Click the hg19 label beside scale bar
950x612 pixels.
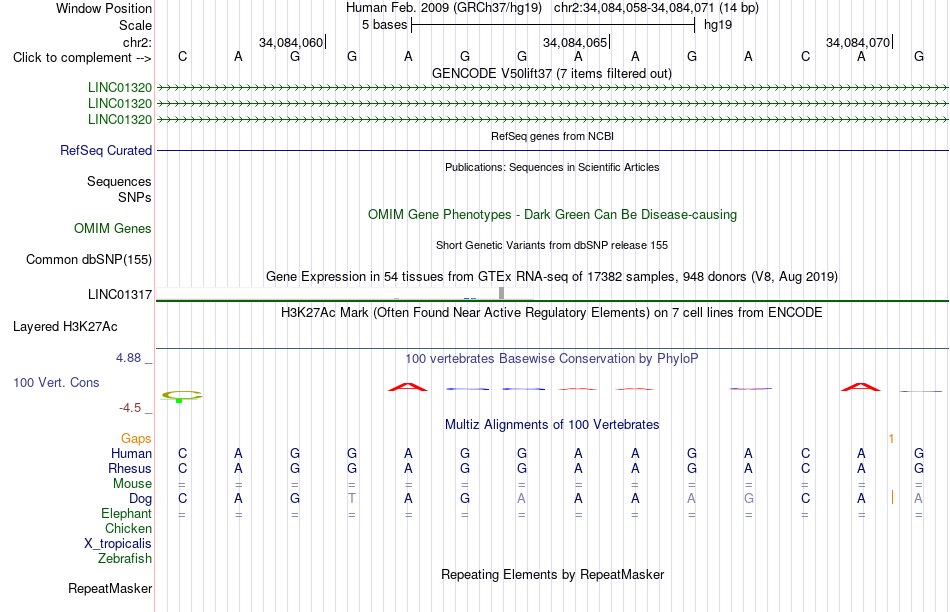coord(718,25)
